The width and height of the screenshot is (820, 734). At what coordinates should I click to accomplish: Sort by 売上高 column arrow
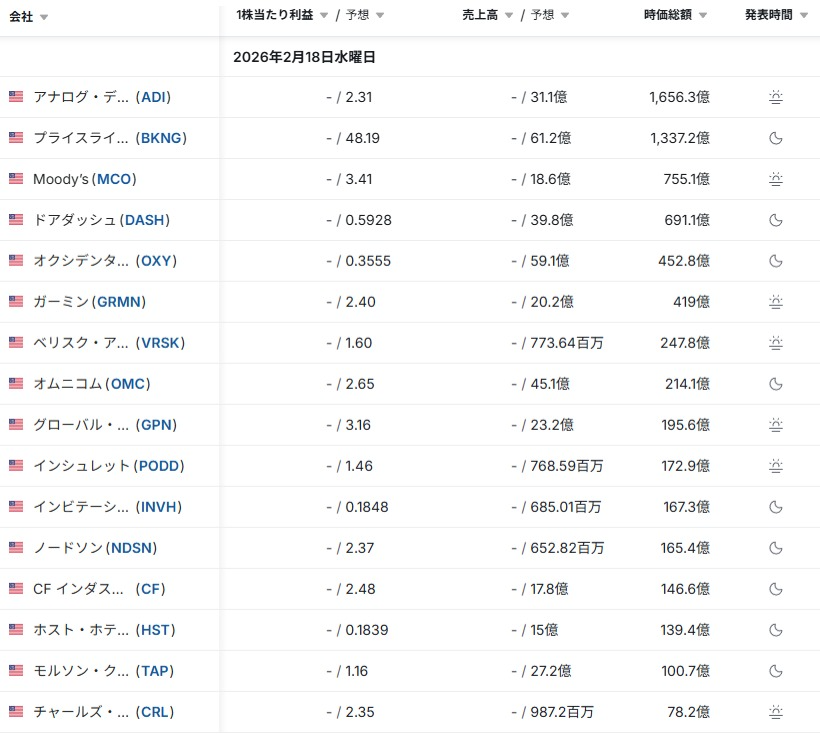click(509, 16)
